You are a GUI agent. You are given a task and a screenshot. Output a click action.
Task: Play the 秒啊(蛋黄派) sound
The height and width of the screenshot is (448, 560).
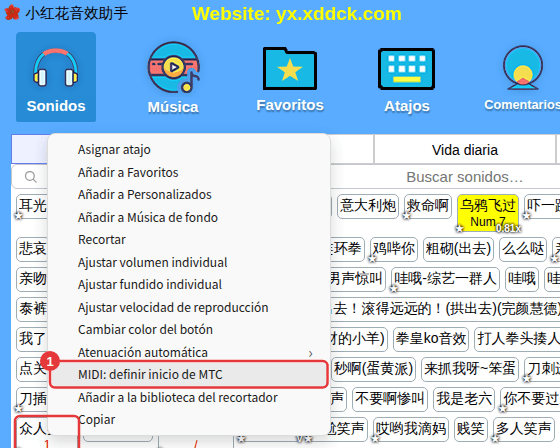click(373, 369)
